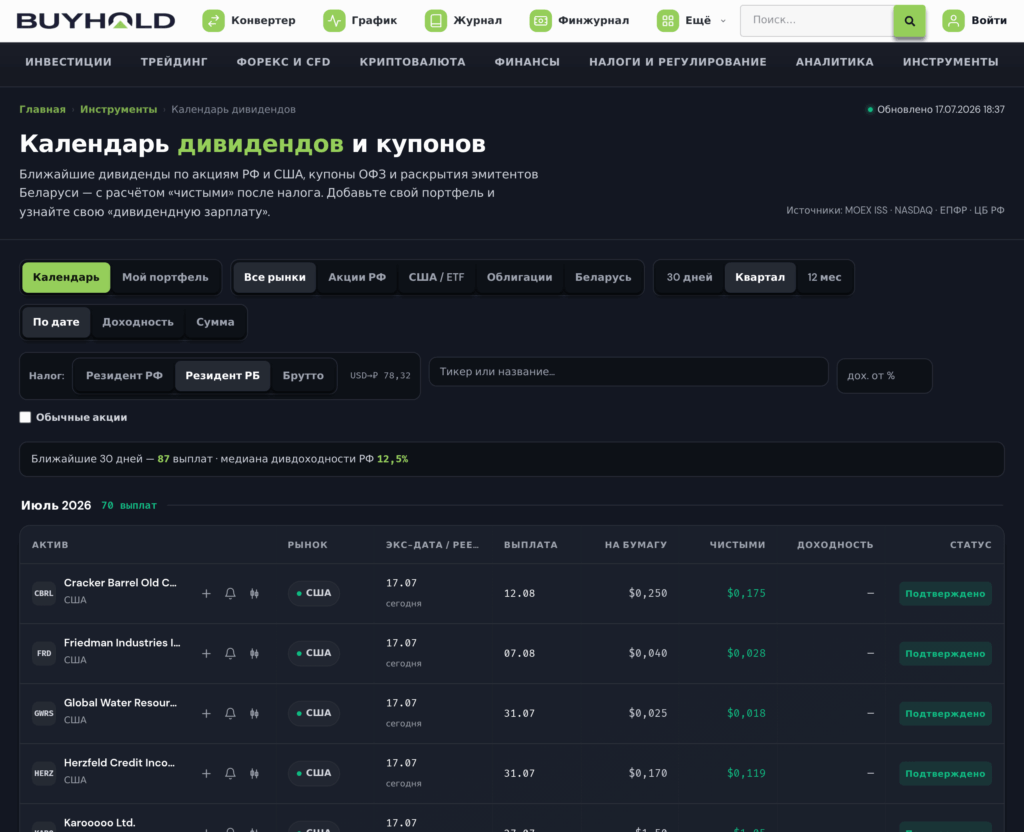Click the Войти login link

pyautogui.click(x=989, y=21)
